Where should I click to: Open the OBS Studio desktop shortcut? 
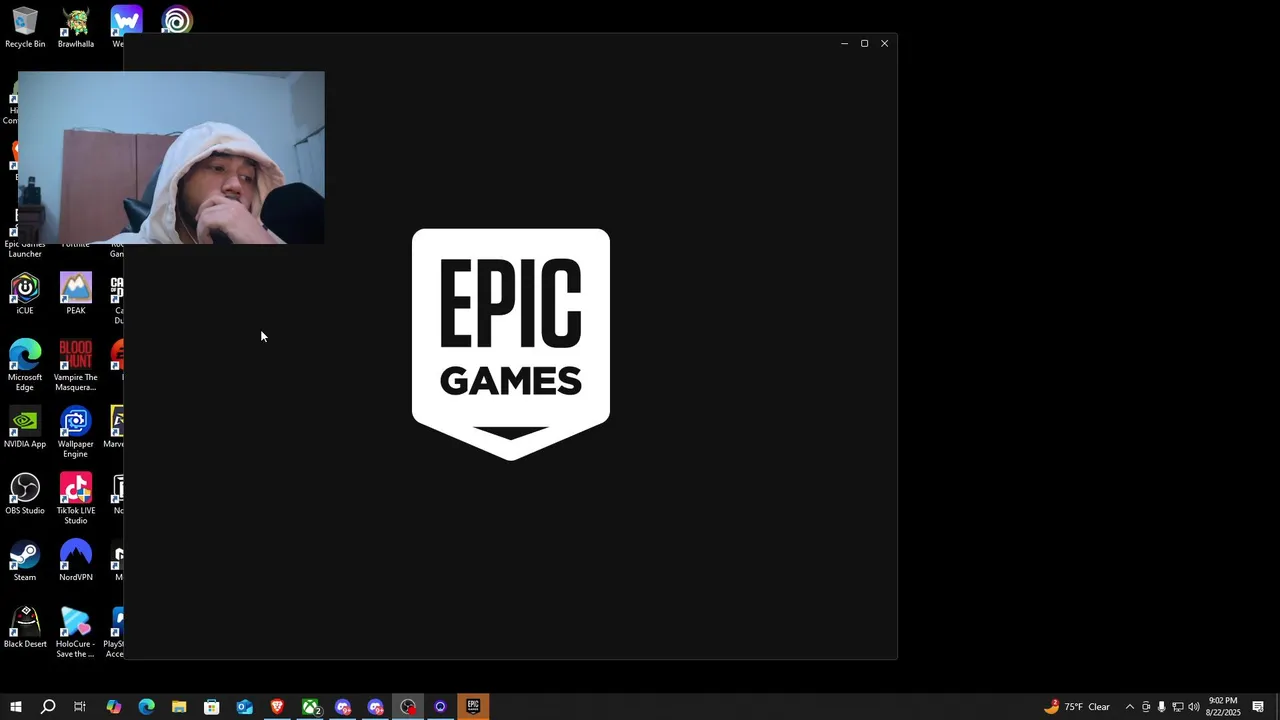25,494
